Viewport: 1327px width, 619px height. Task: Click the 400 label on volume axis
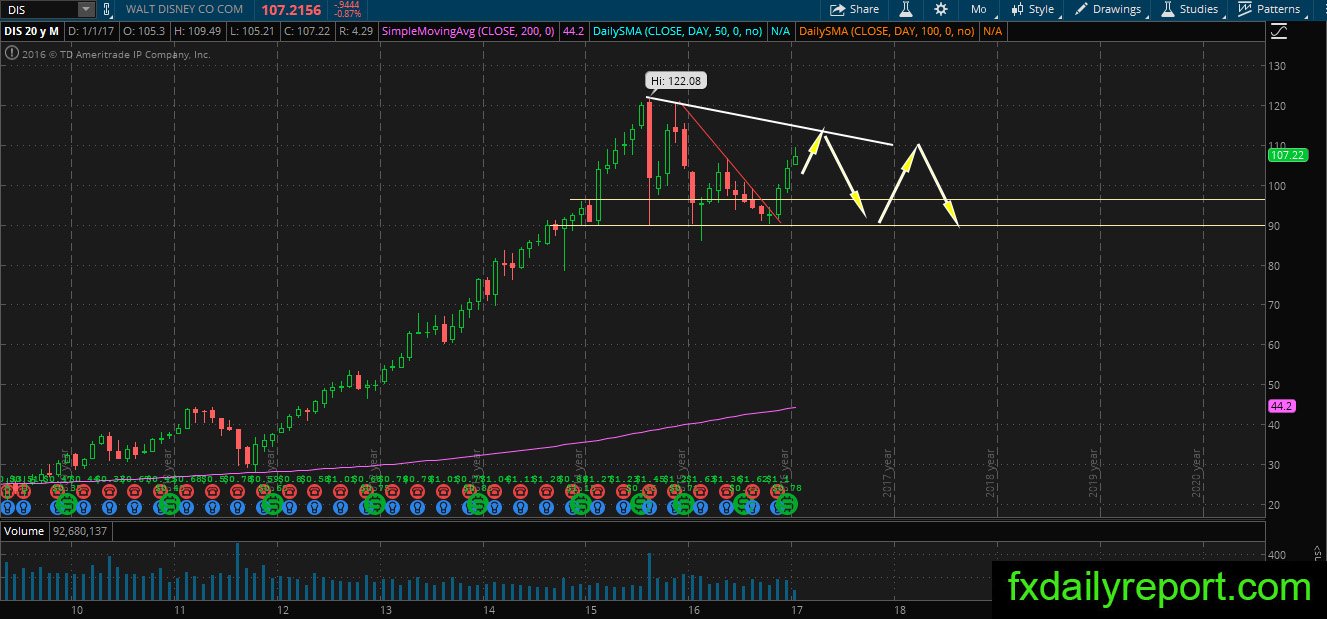1279,555
